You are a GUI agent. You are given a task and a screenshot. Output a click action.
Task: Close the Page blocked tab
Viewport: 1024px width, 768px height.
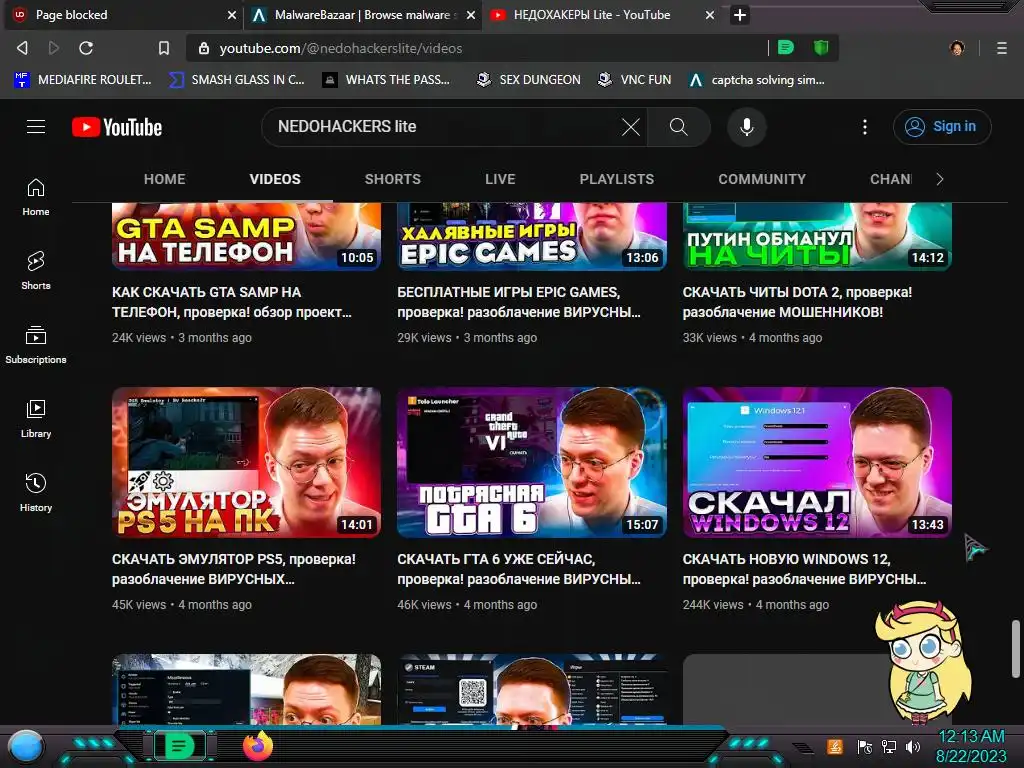pos(231,15)
